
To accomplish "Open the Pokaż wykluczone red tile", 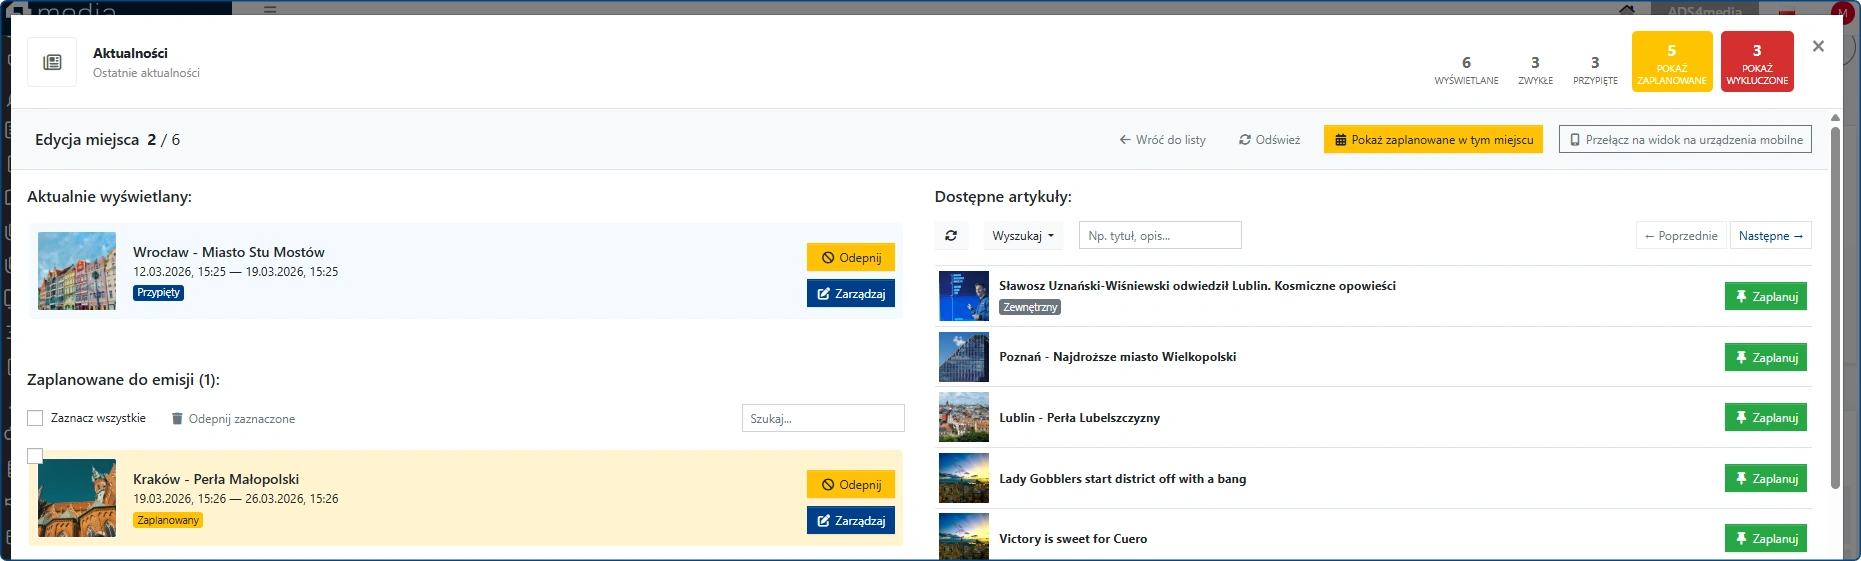I will pos(1756,62).
